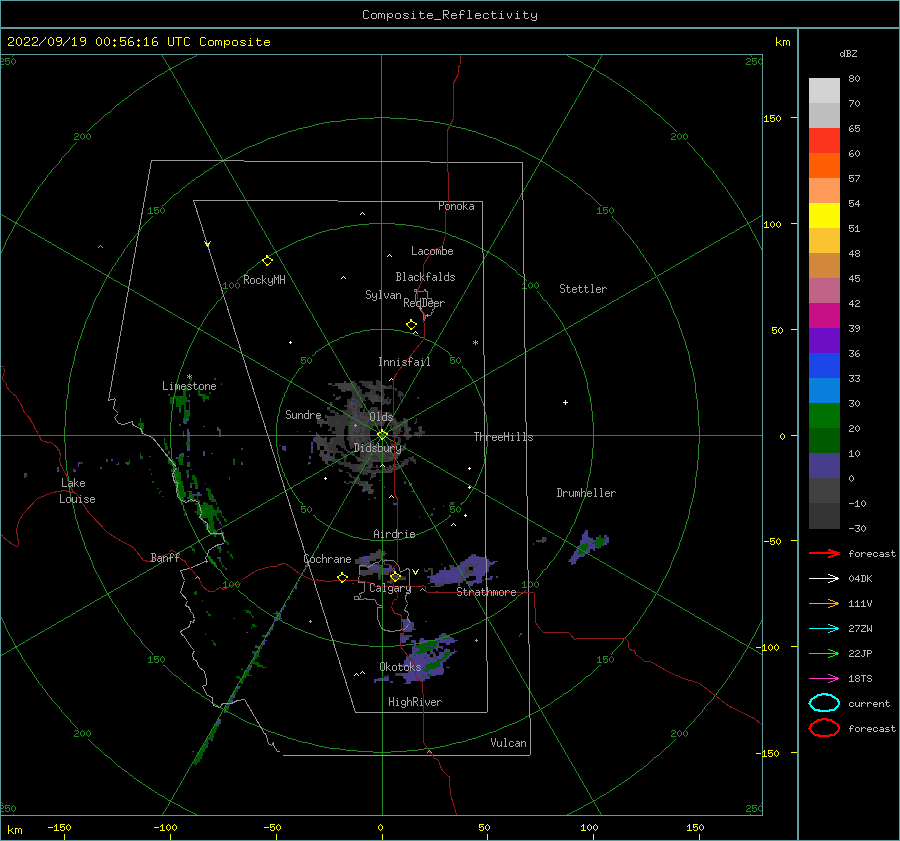This screenshot has height=841, width=900.
Task: Click the Stettler town label
Action: click(x=583, y=289)
